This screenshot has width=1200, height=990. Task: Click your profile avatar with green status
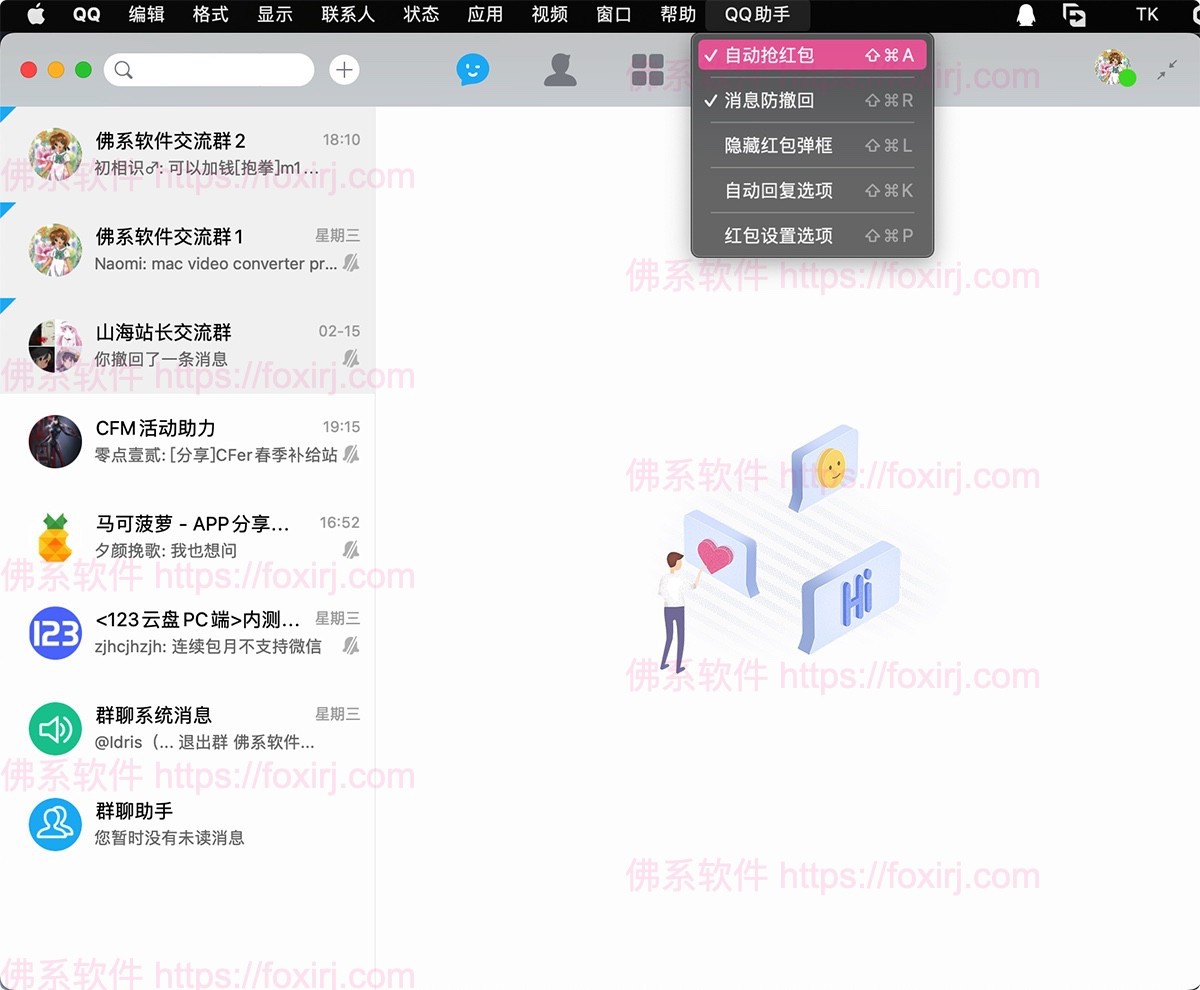[1113, 72]
